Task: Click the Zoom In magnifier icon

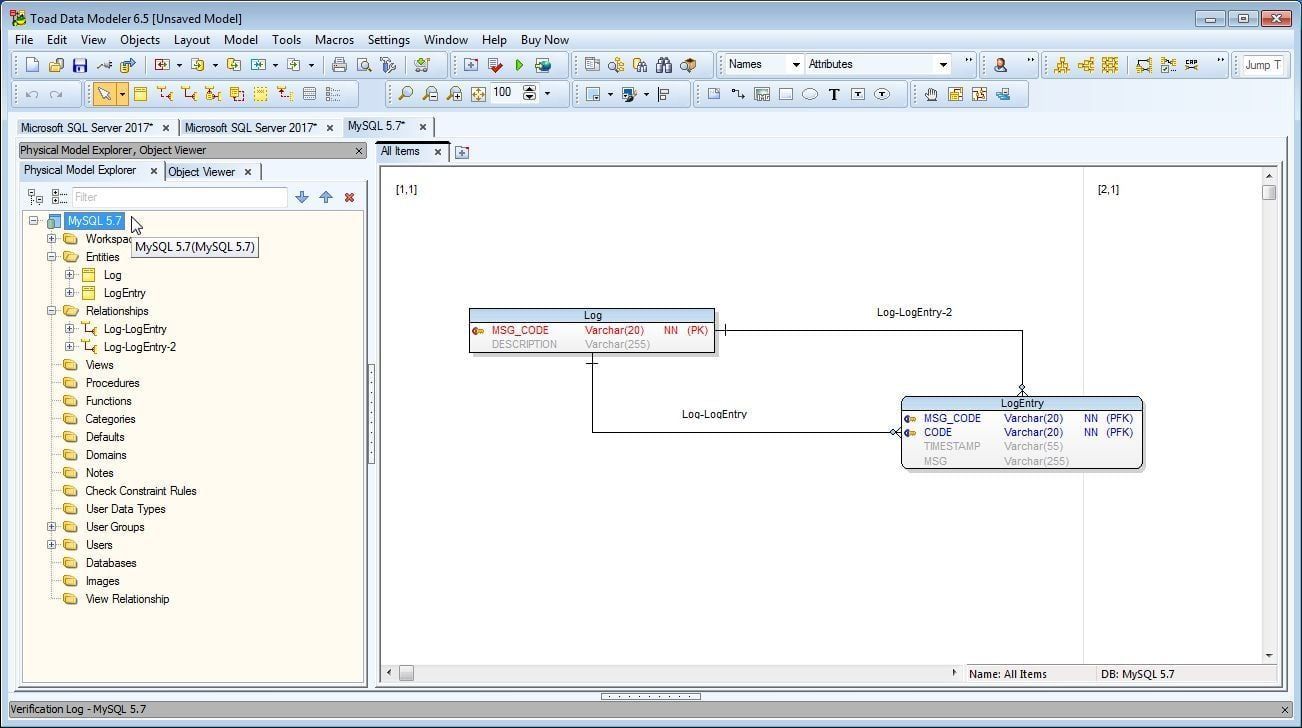Action: [454, 94]
